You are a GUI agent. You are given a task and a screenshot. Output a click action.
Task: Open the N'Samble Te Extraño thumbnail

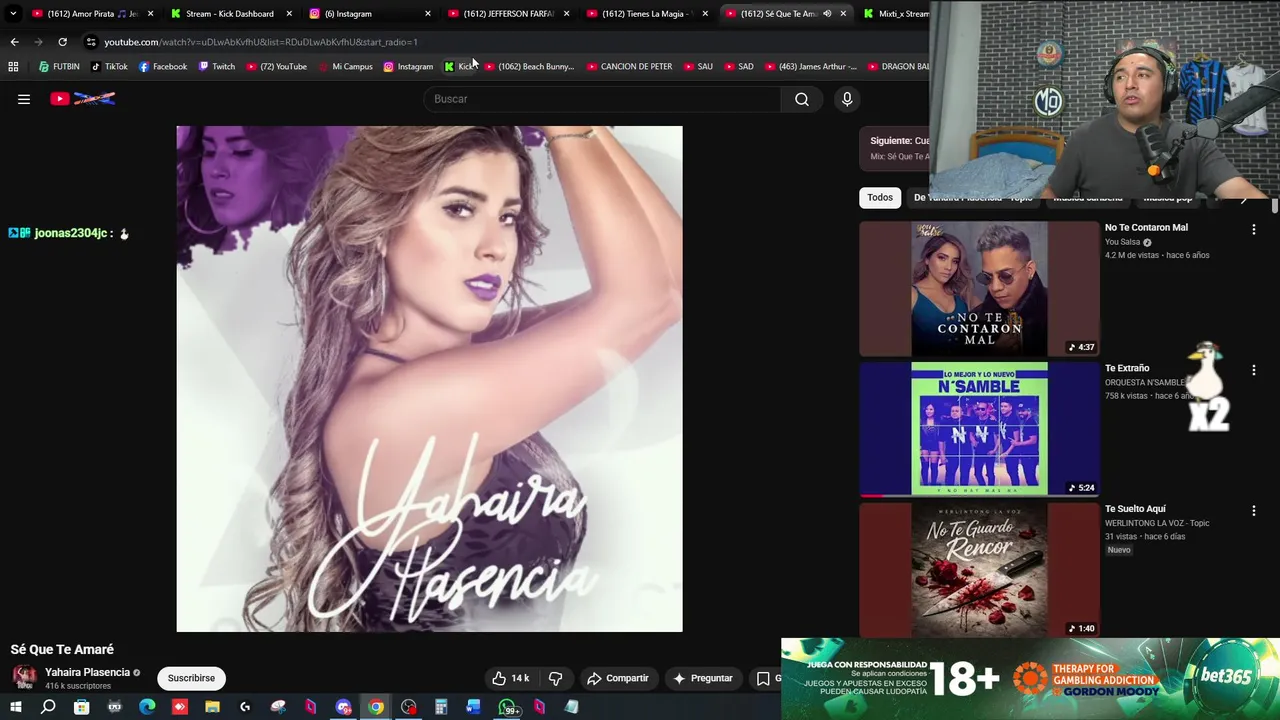tap(979, 430)
